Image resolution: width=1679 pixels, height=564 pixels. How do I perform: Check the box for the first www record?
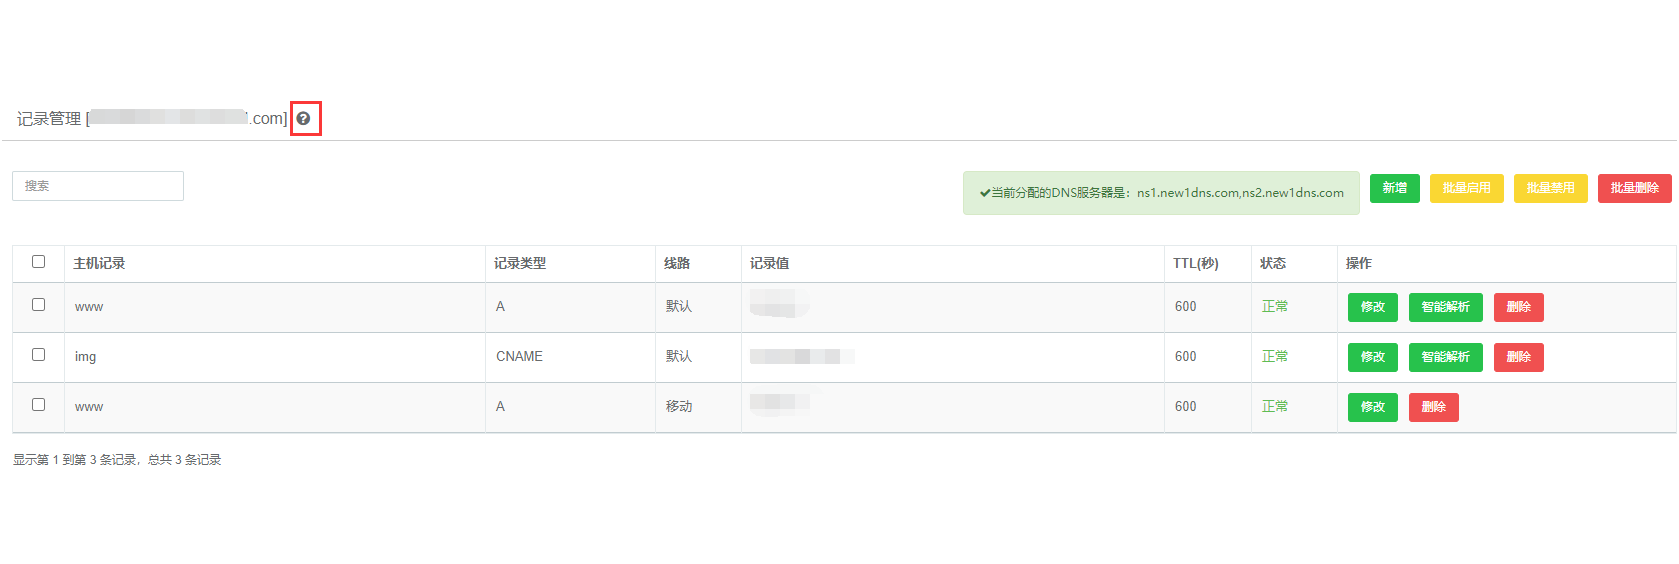(38, 305)
